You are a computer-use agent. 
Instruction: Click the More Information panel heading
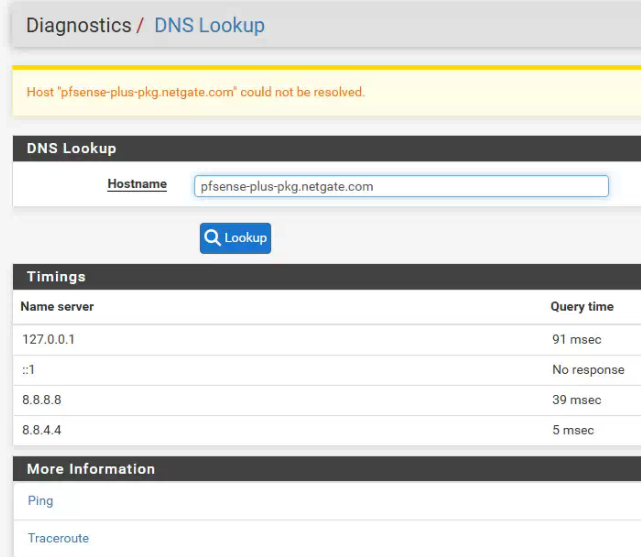(x=91, y=469)
